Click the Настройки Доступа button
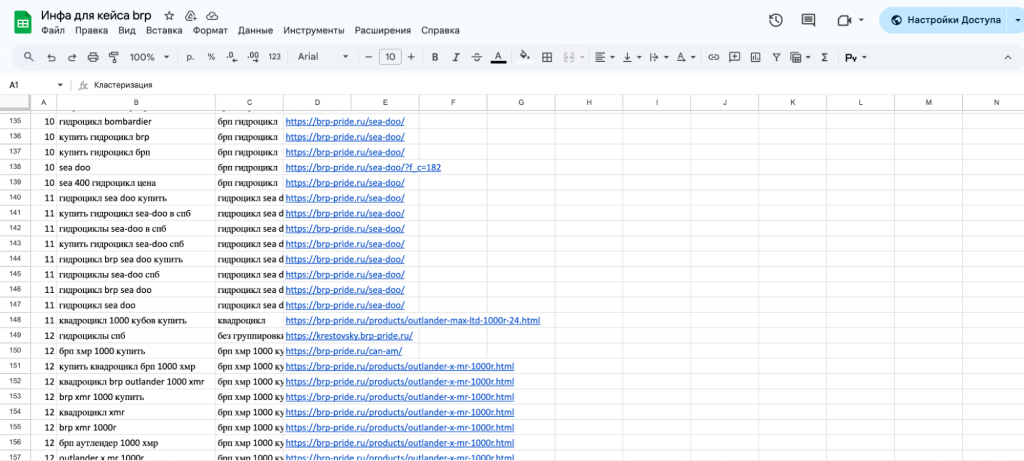1024x461 pixels. pos(944,20)
